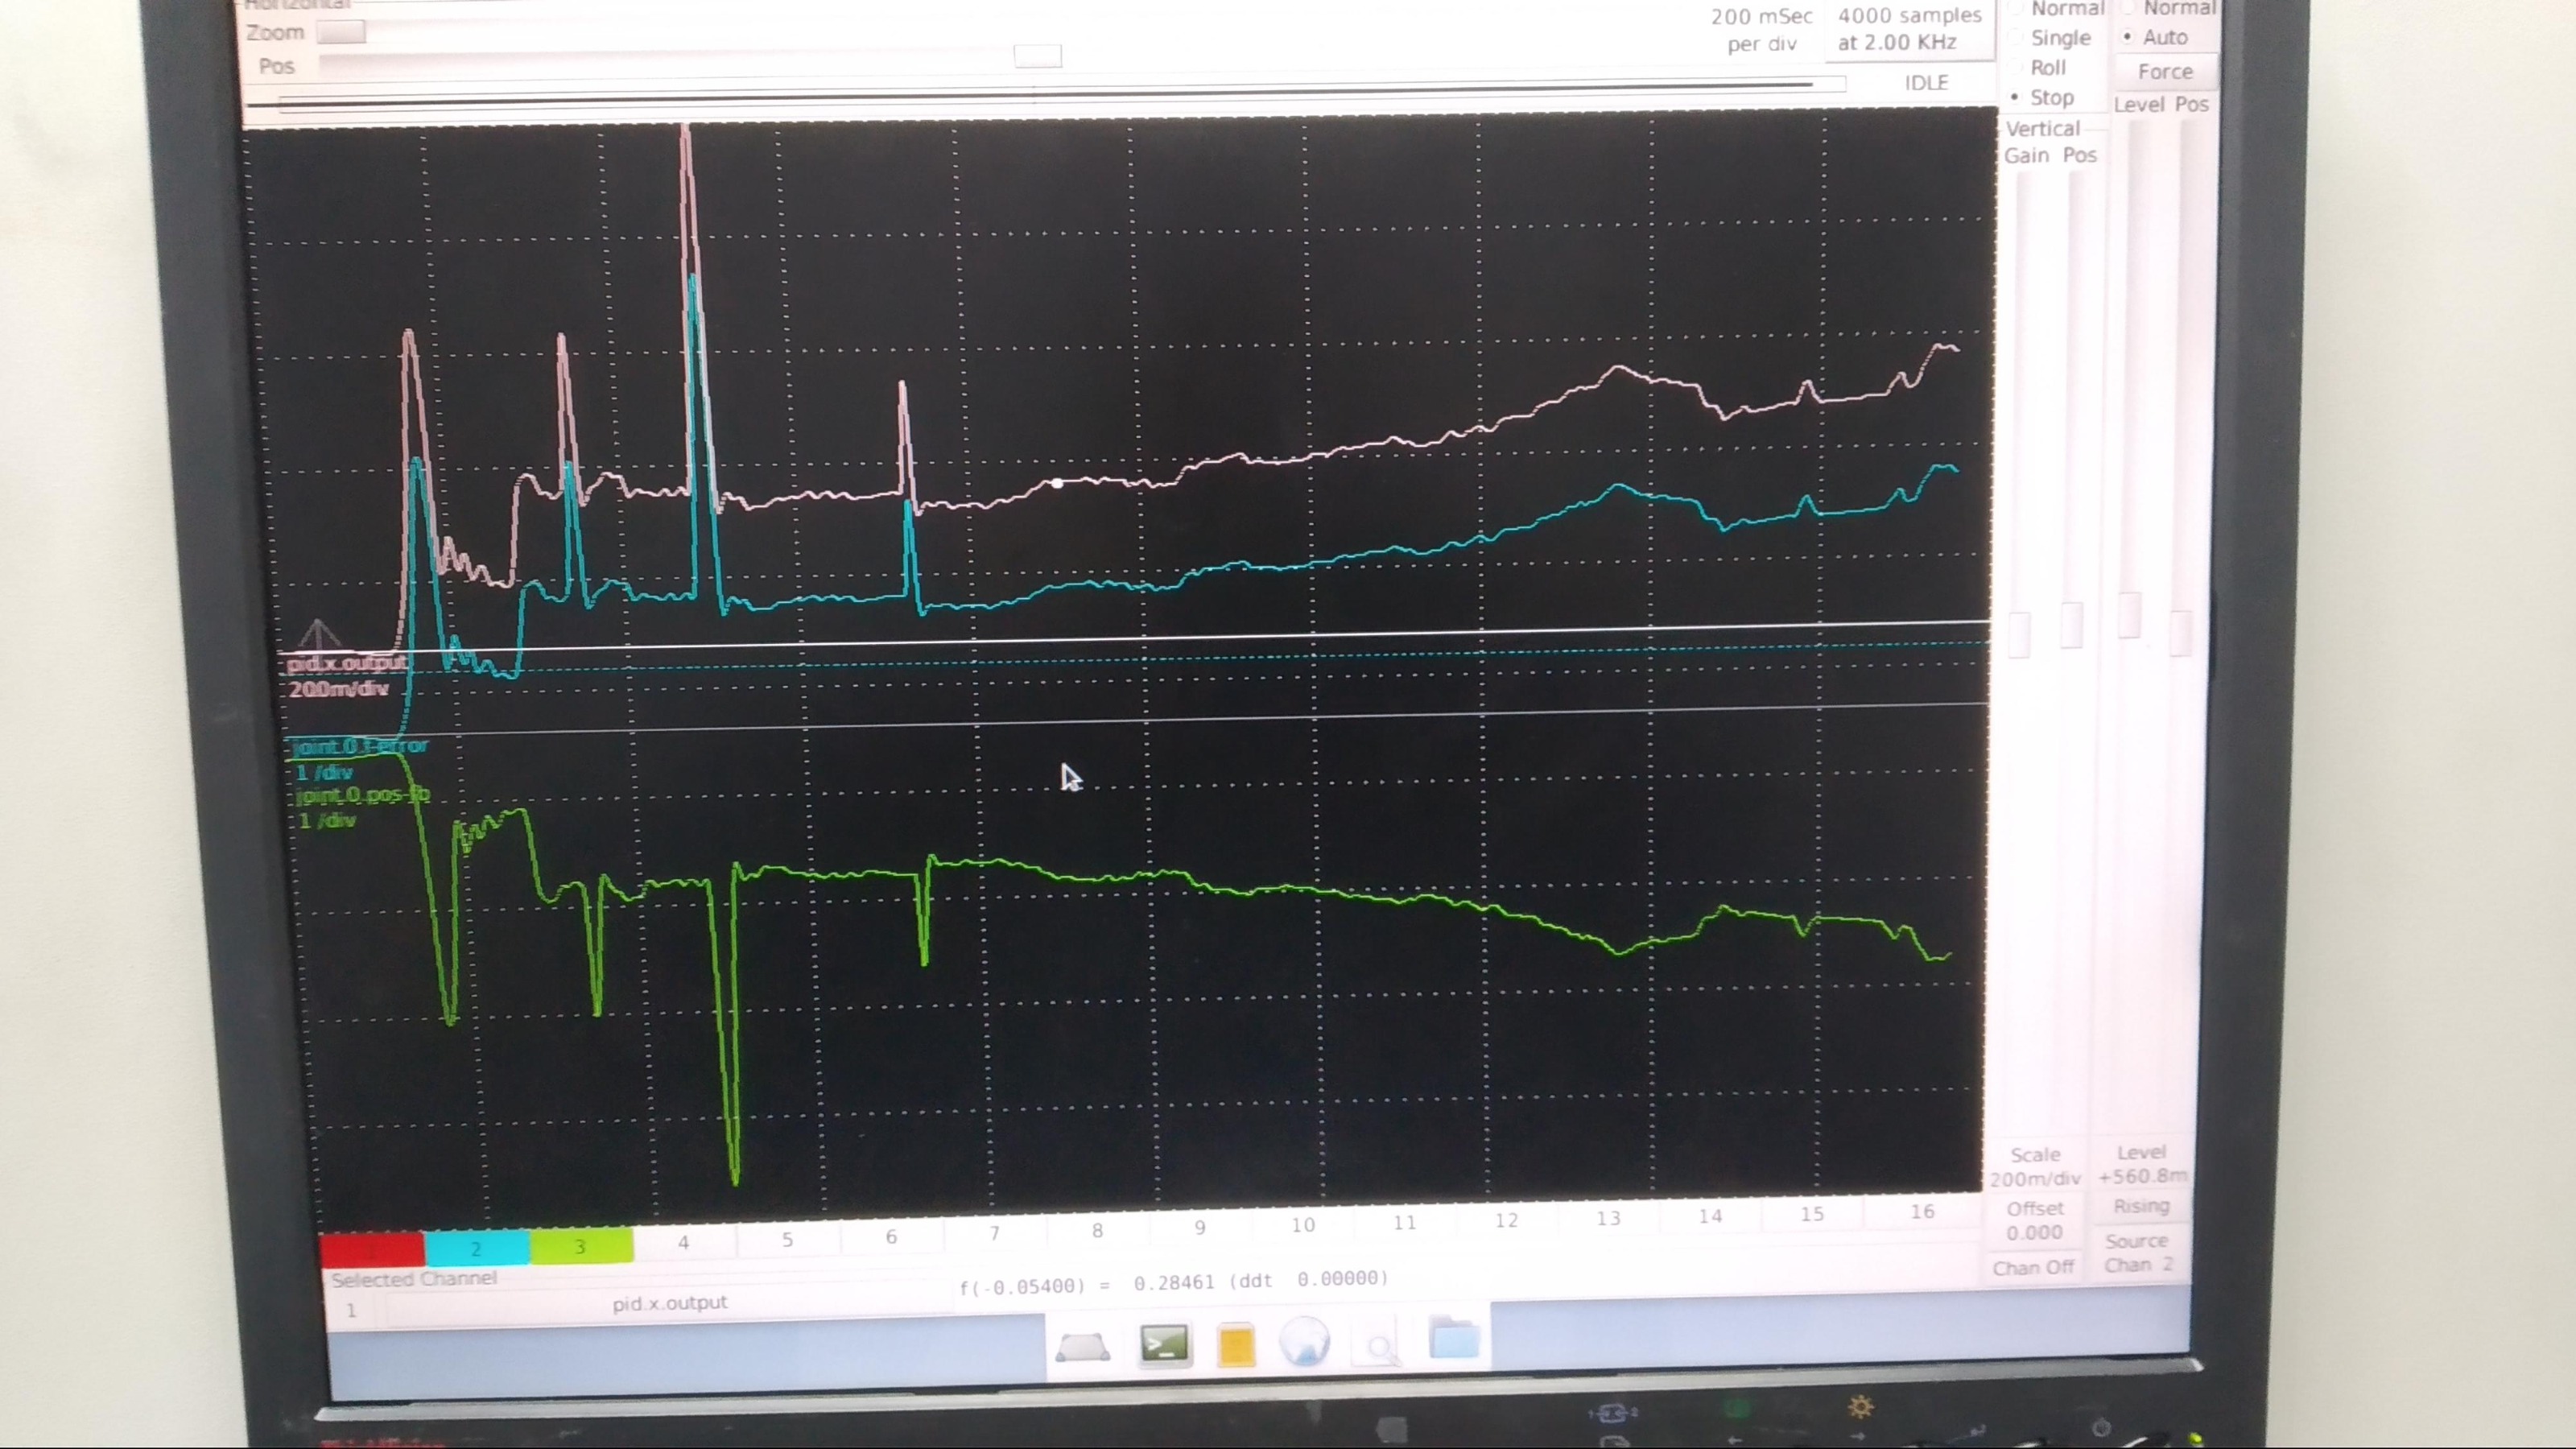Select red channel 1 button
This screenshot has width=2576, height=1449.
click(372, 1250)
